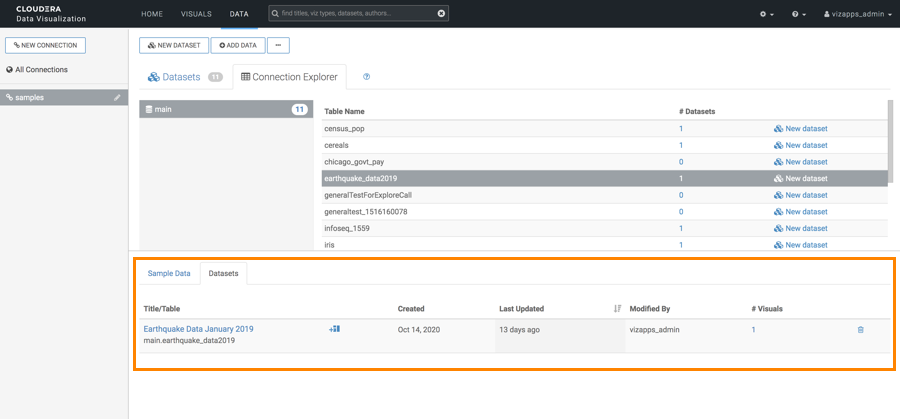The height and width of the screenshot is (419, 900).
Task: Click the New dataset icon for census_pop
Action: (779, 128)
